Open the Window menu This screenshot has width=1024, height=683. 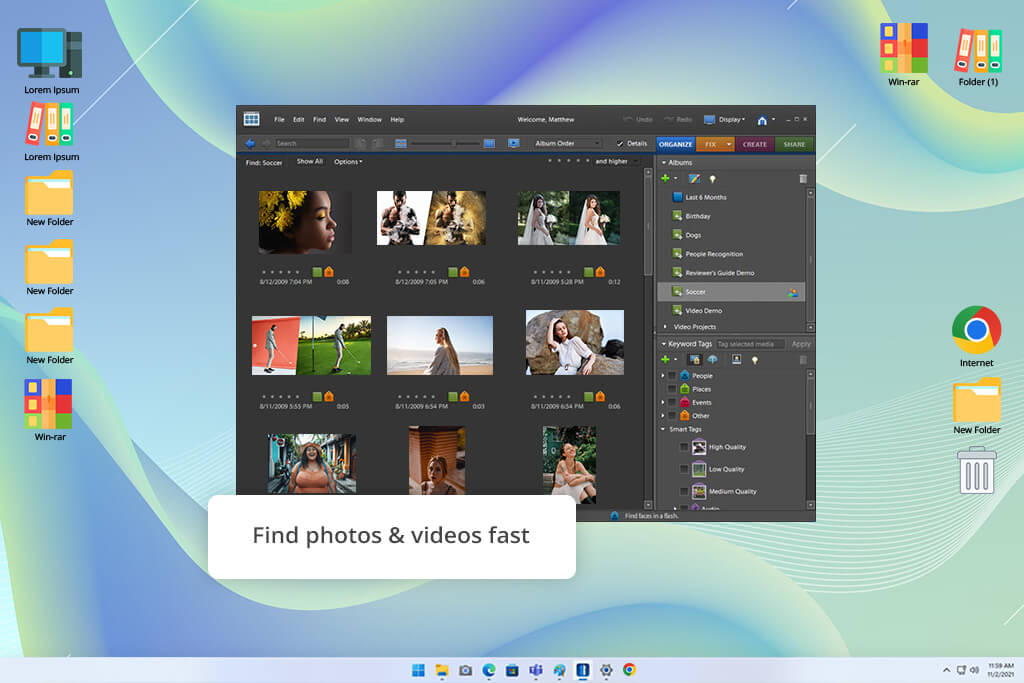[370, 119]
